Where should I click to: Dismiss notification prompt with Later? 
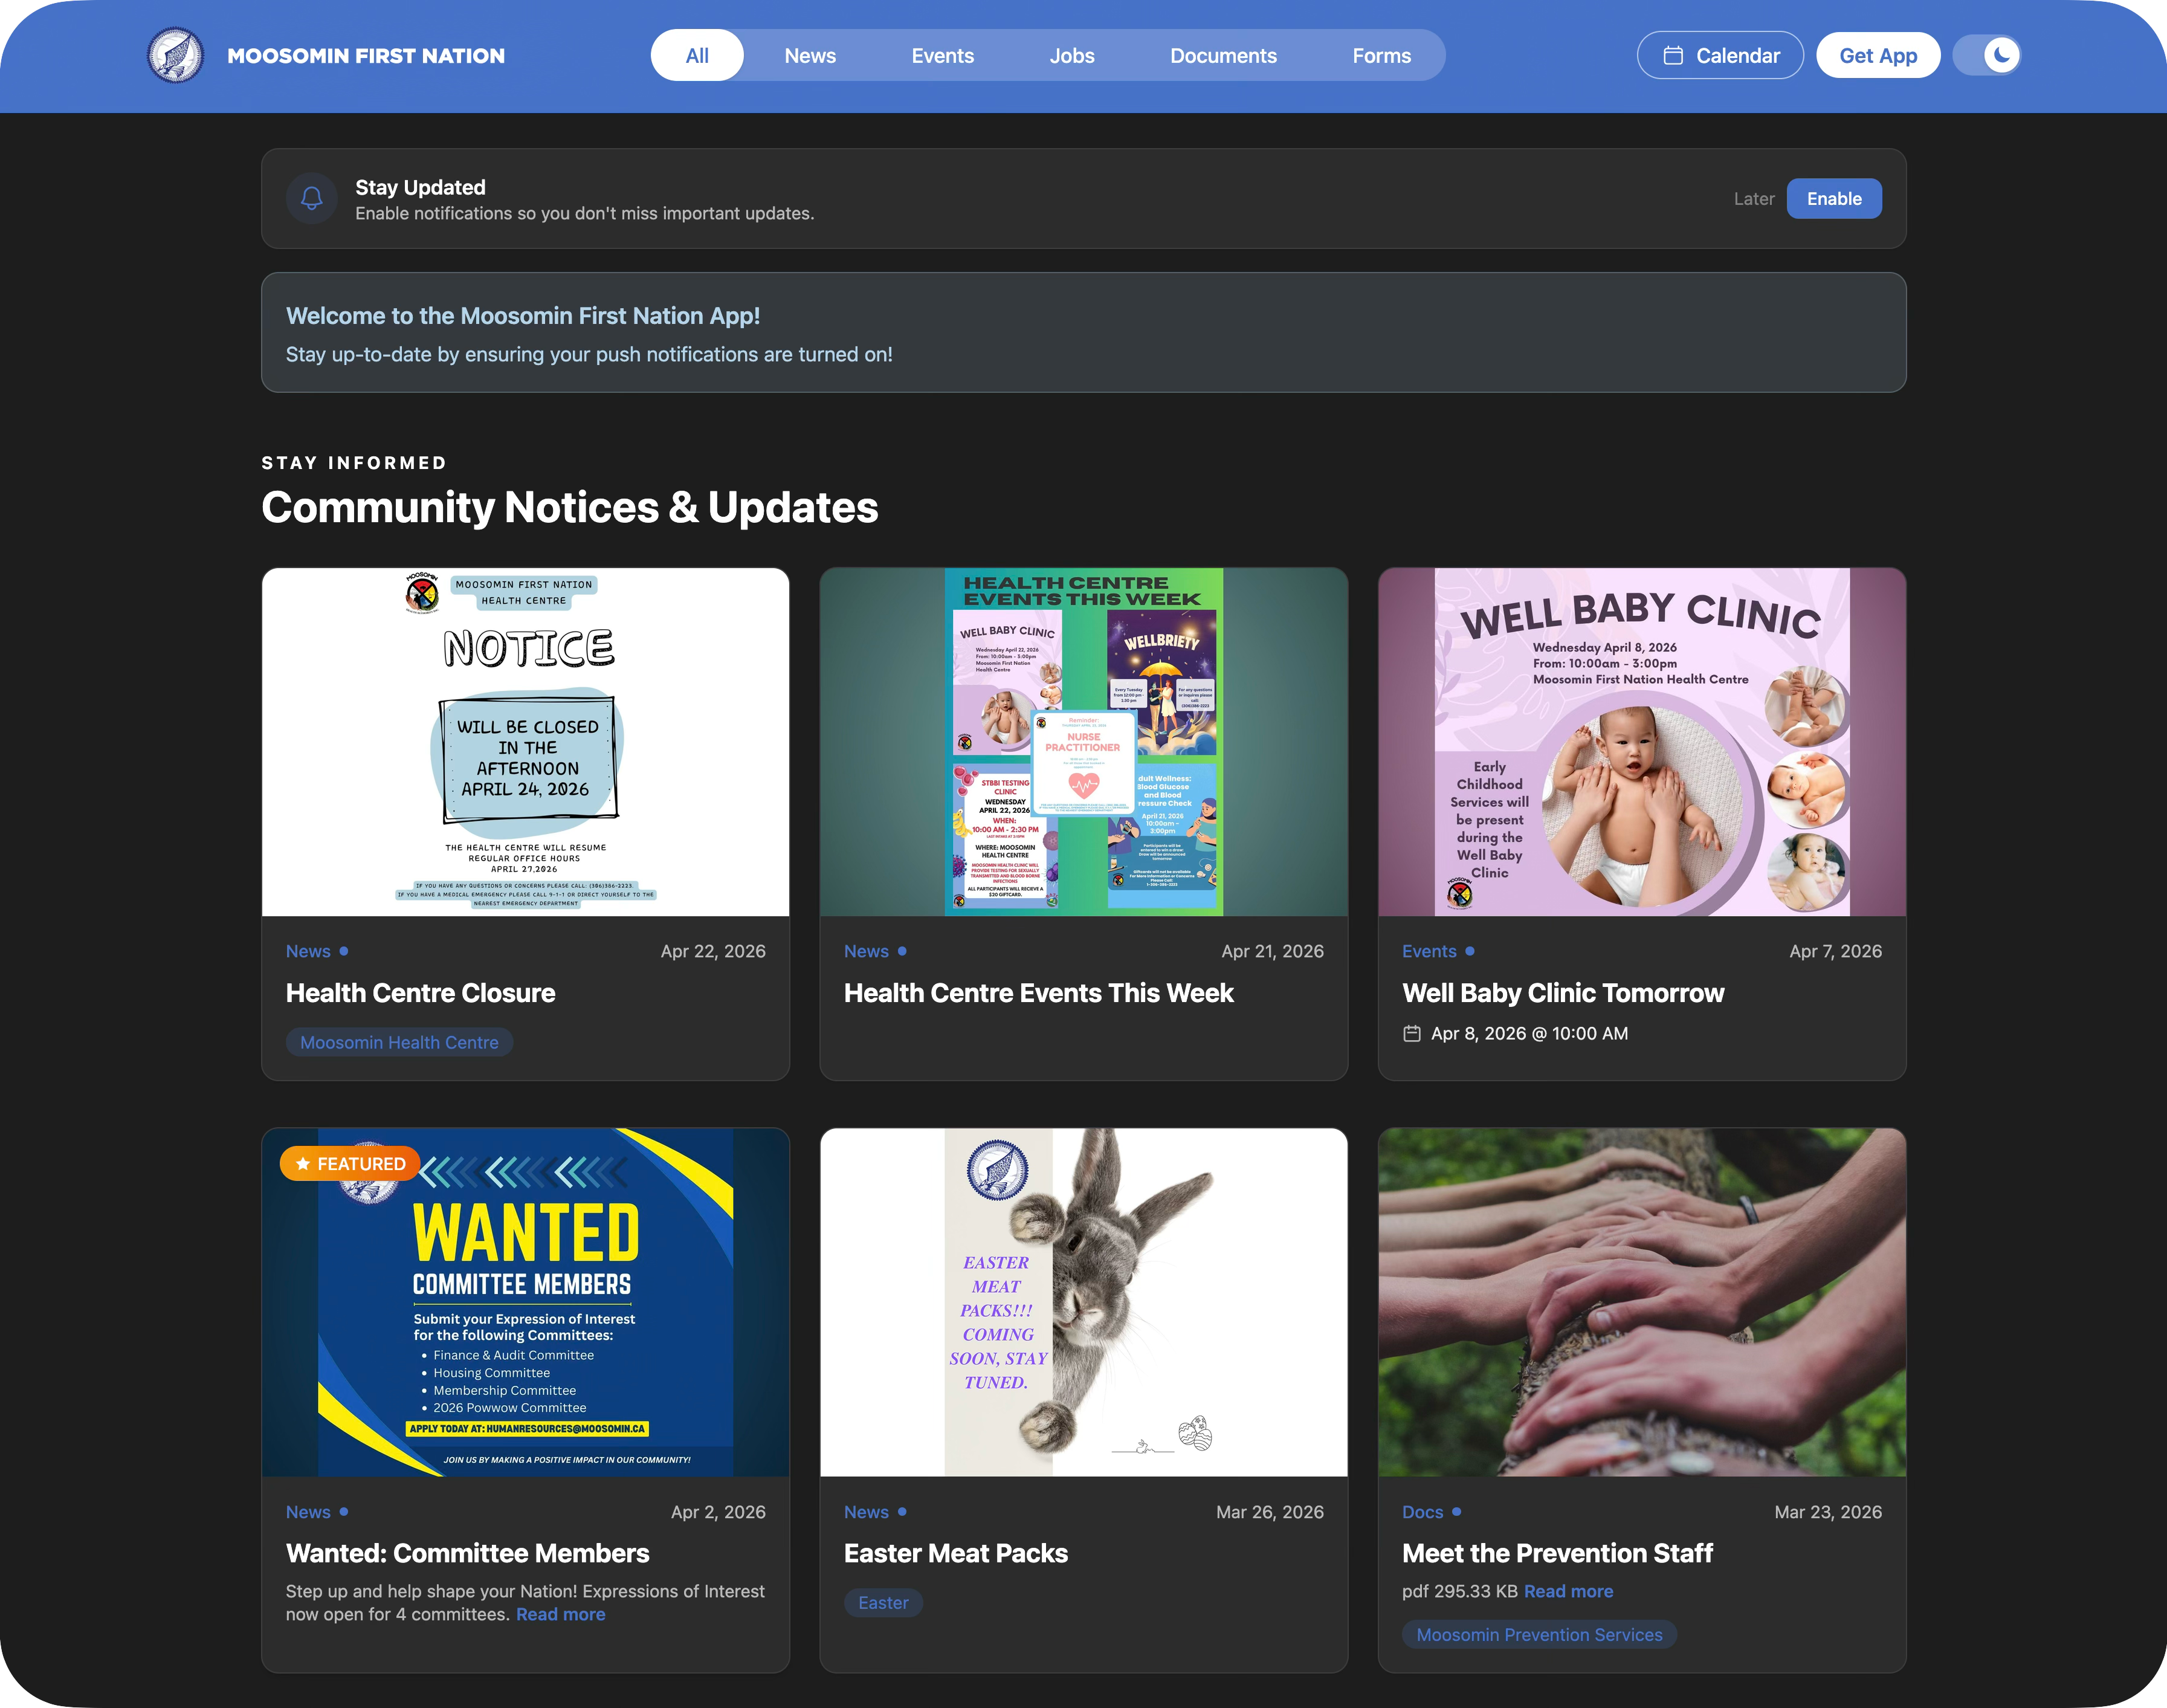[1754, 198]
